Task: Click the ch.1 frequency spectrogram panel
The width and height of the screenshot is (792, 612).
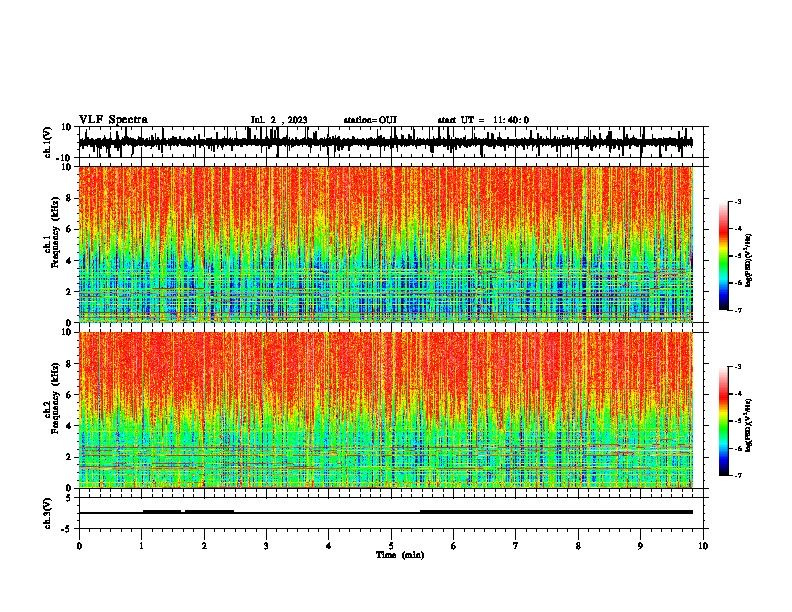Action: coord(386,244)
